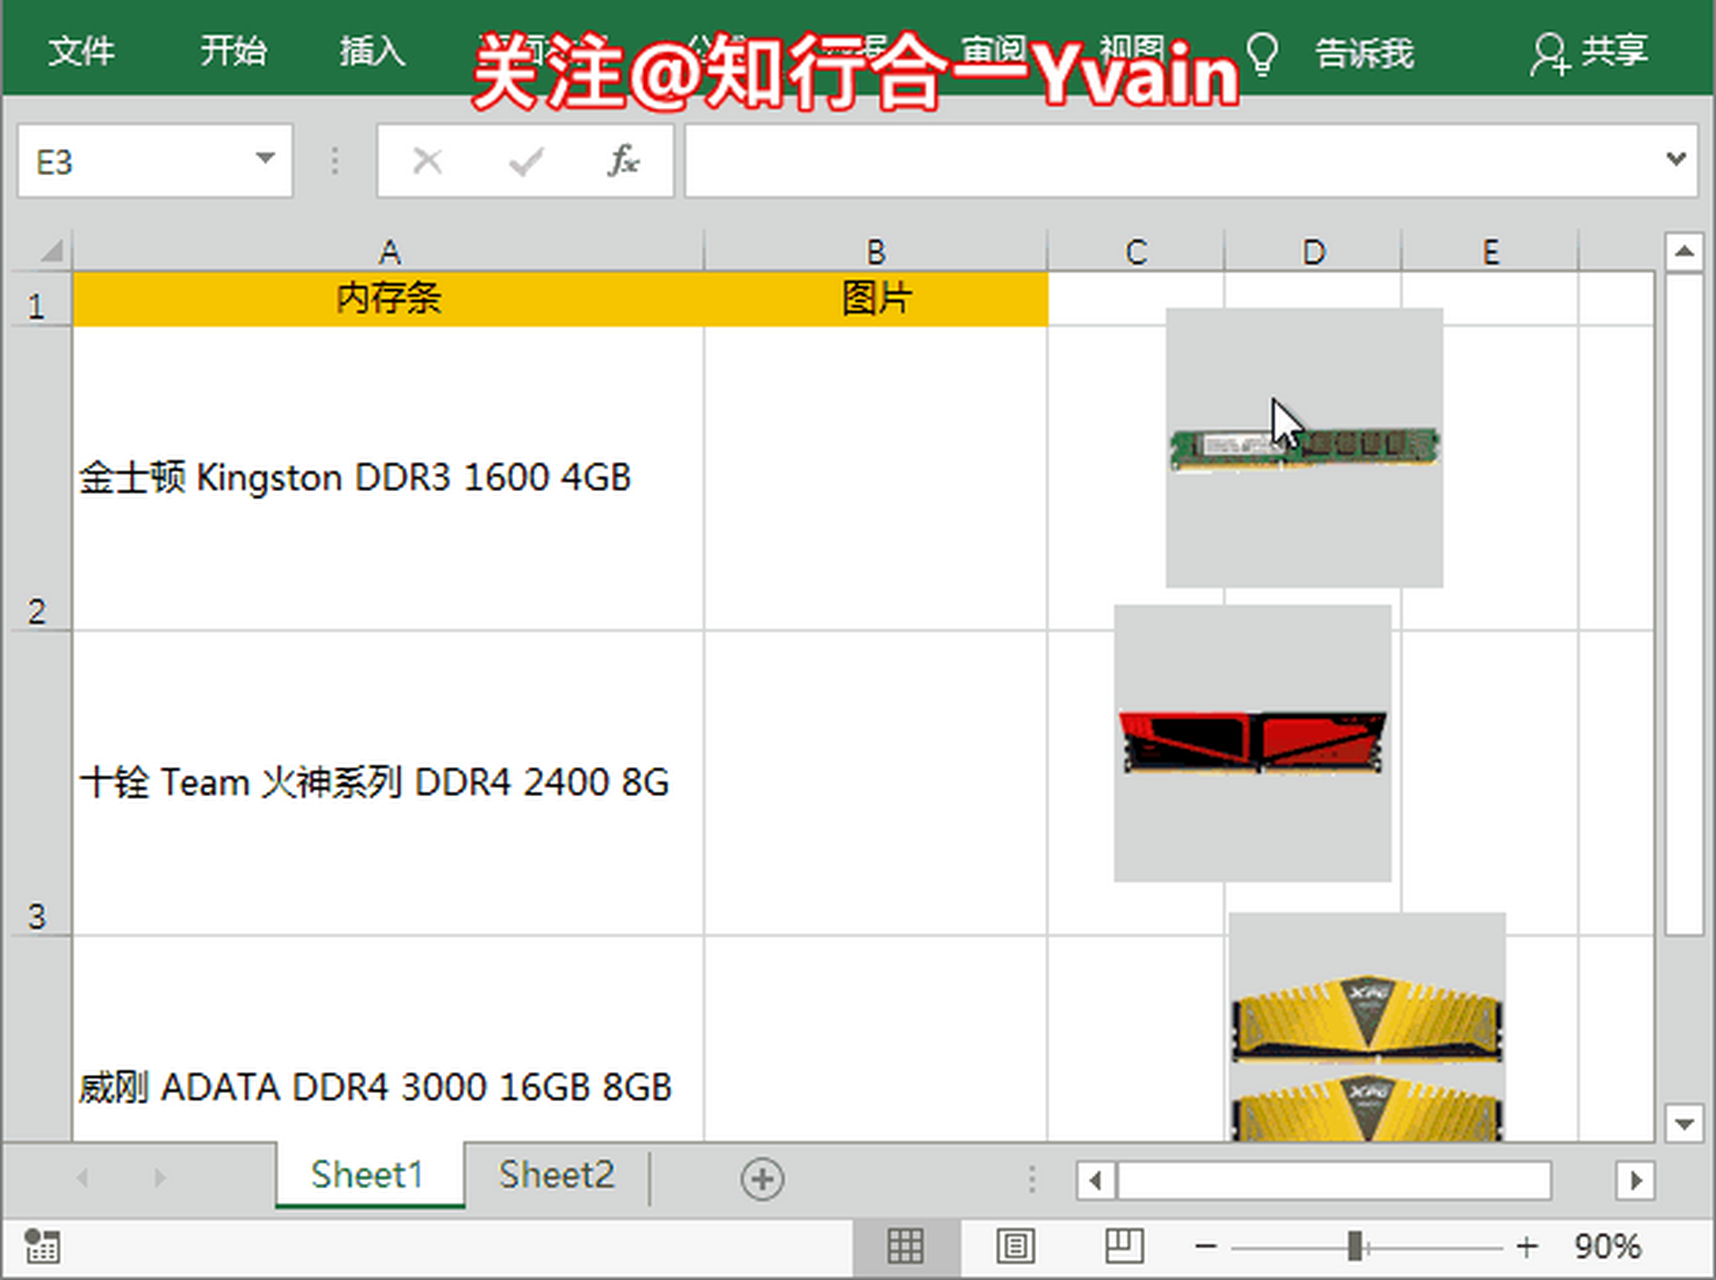Select column C header
Viewport: 1716px width, 1280px height.
point(1136,251)
